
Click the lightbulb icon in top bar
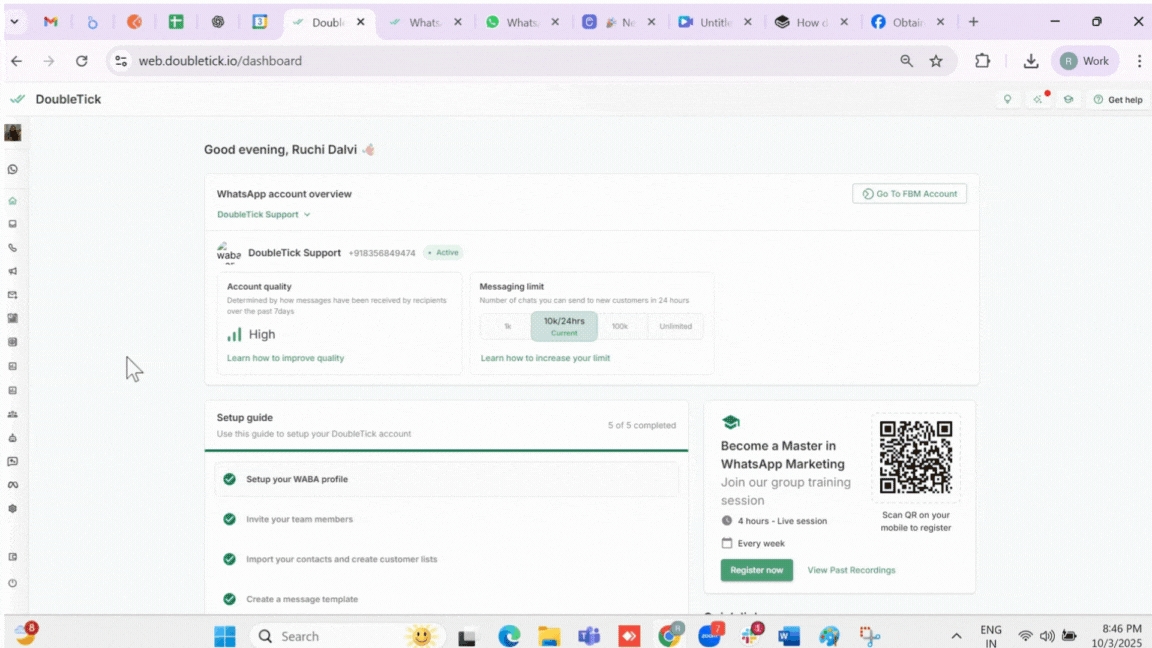pyautogui.click(x=1007, y=99)
